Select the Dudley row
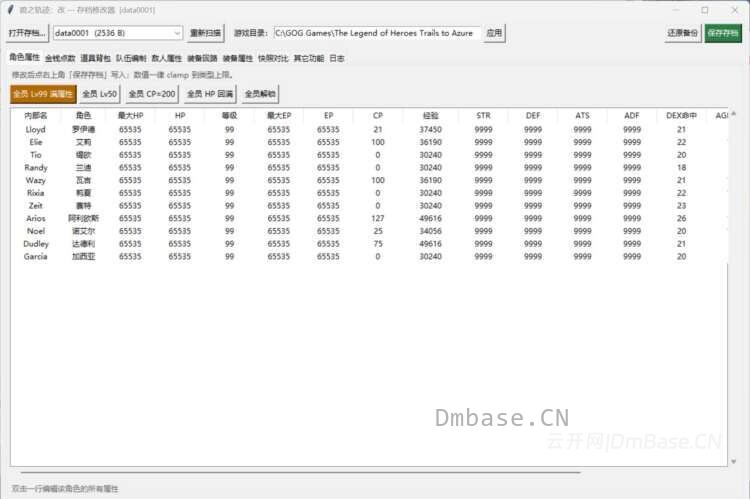 pyautogui.click(x=369, y=244)
